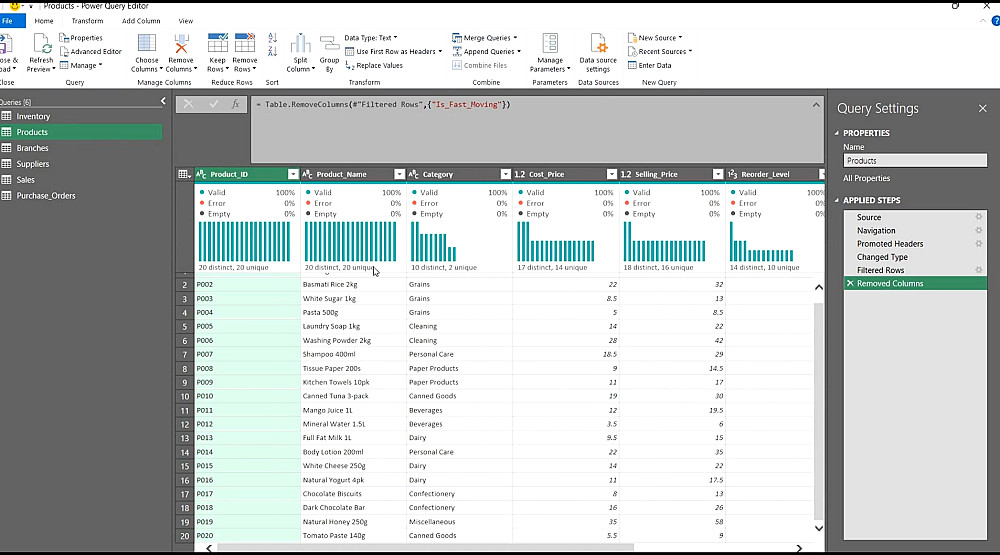Collapse the Queries pane with chevron

163,101
